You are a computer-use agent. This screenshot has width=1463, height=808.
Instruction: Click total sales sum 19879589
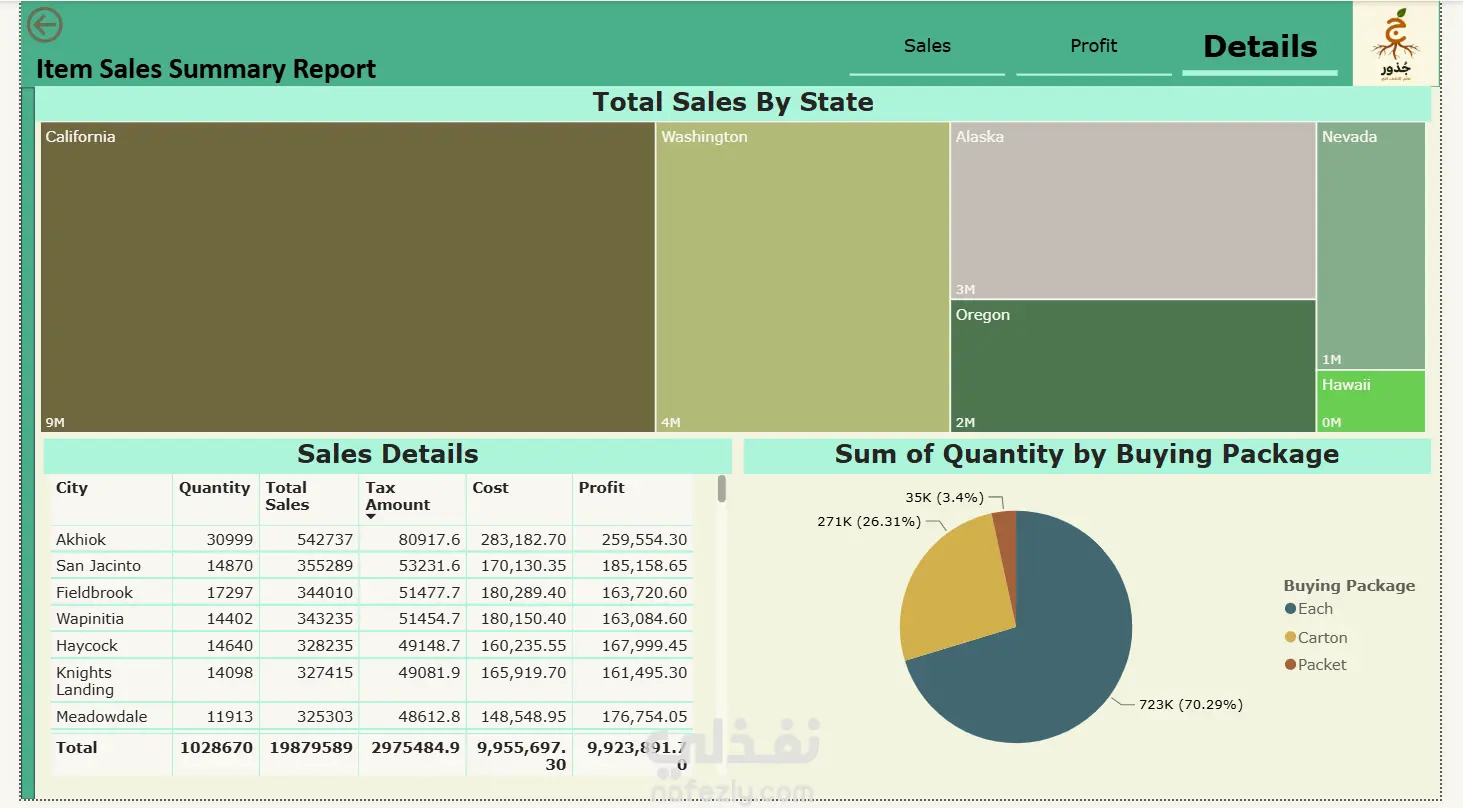(309, 748)
